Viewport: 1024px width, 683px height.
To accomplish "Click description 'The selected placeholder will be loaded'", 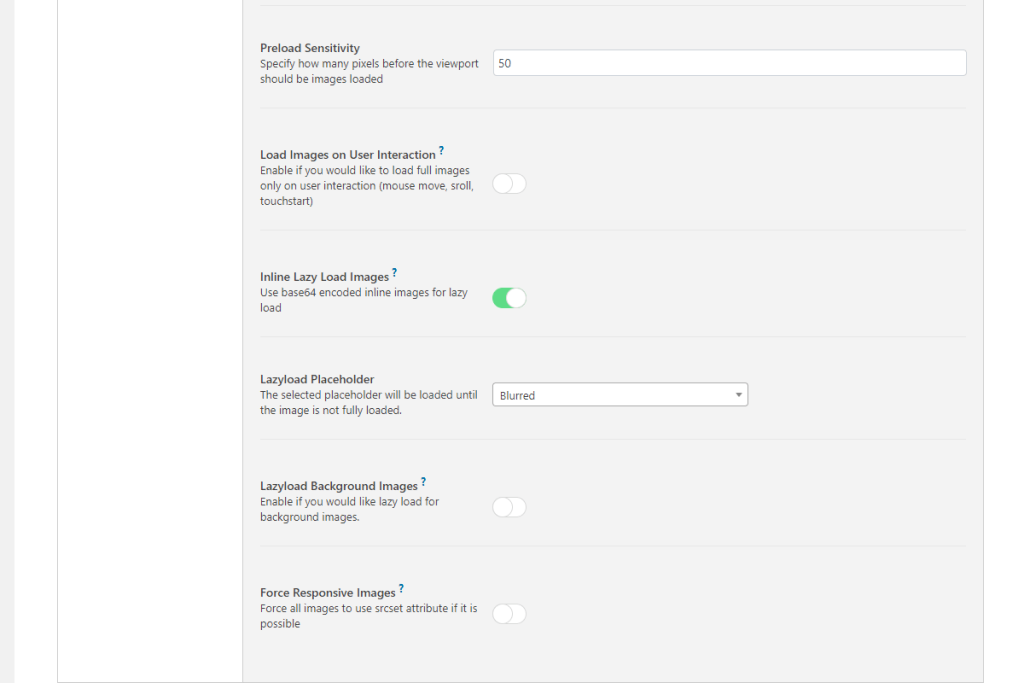I will [x=368, y=402].
